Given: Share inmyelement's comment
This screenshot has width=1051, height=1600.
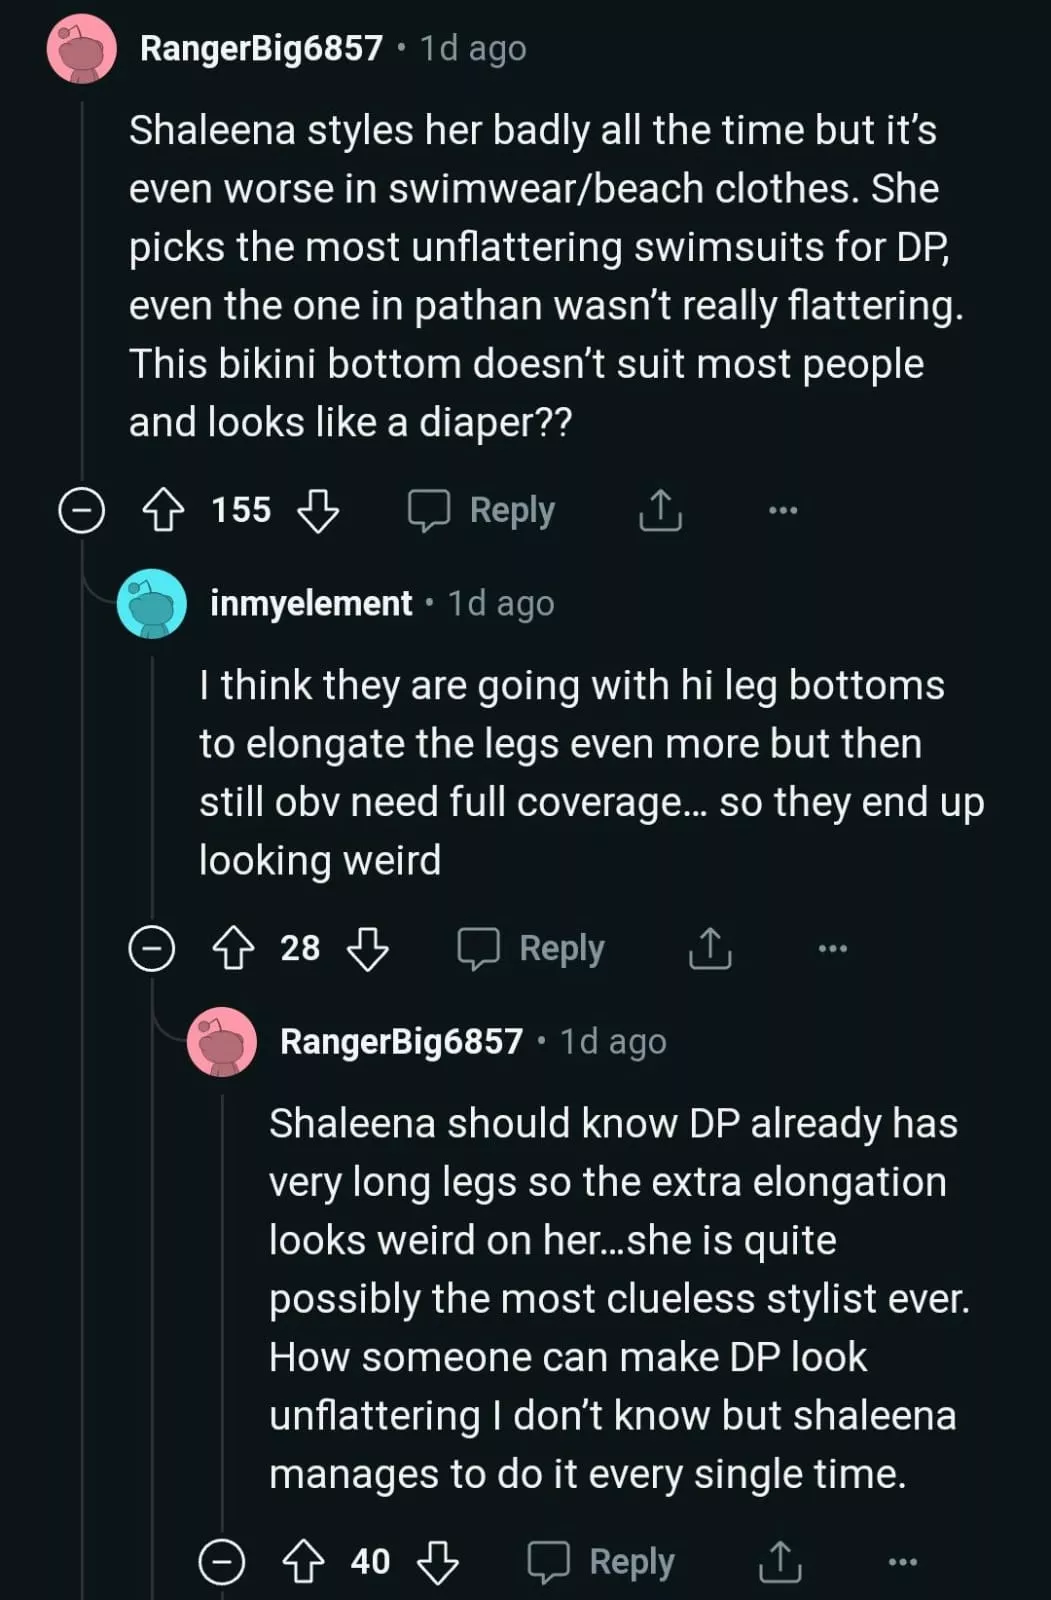Looking at the screenshot, I should 710,948.
